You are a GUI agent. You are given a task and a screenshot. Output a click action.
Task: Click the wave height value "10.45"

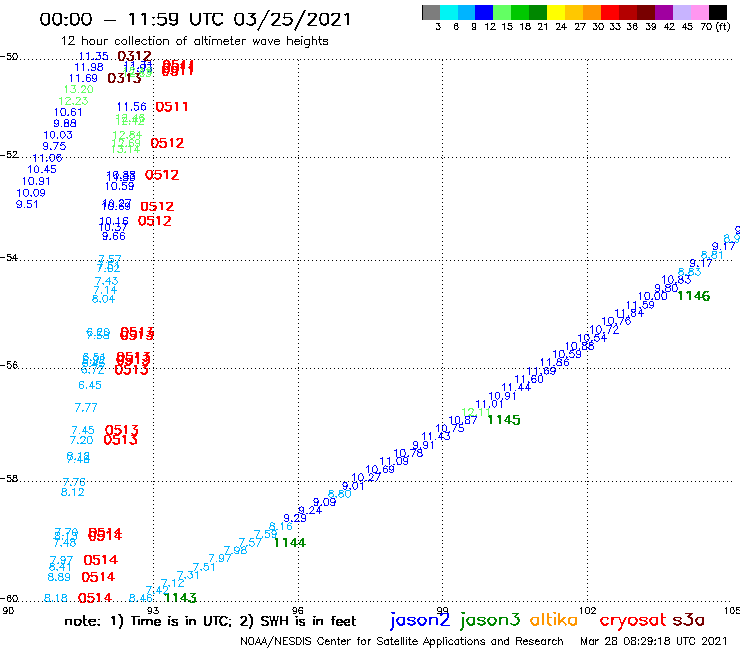coord(42,169)
